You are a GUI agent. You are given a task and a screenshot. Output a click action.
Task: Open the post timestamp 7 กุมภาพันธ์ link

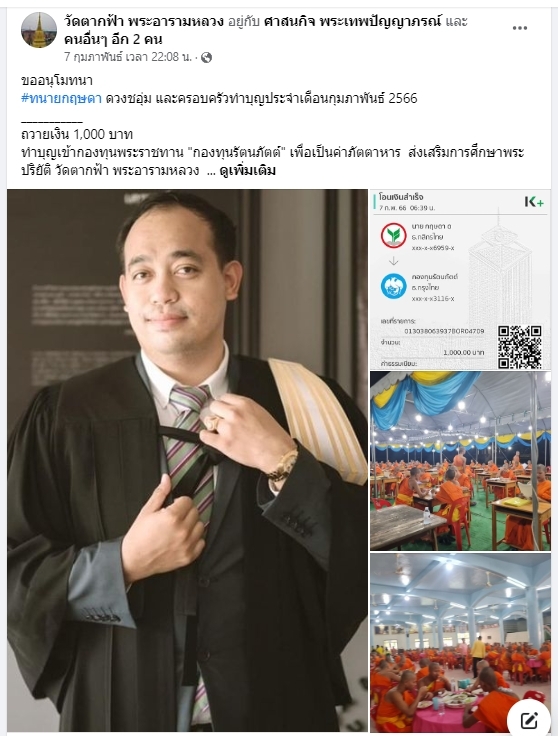(x=128, y=57)
